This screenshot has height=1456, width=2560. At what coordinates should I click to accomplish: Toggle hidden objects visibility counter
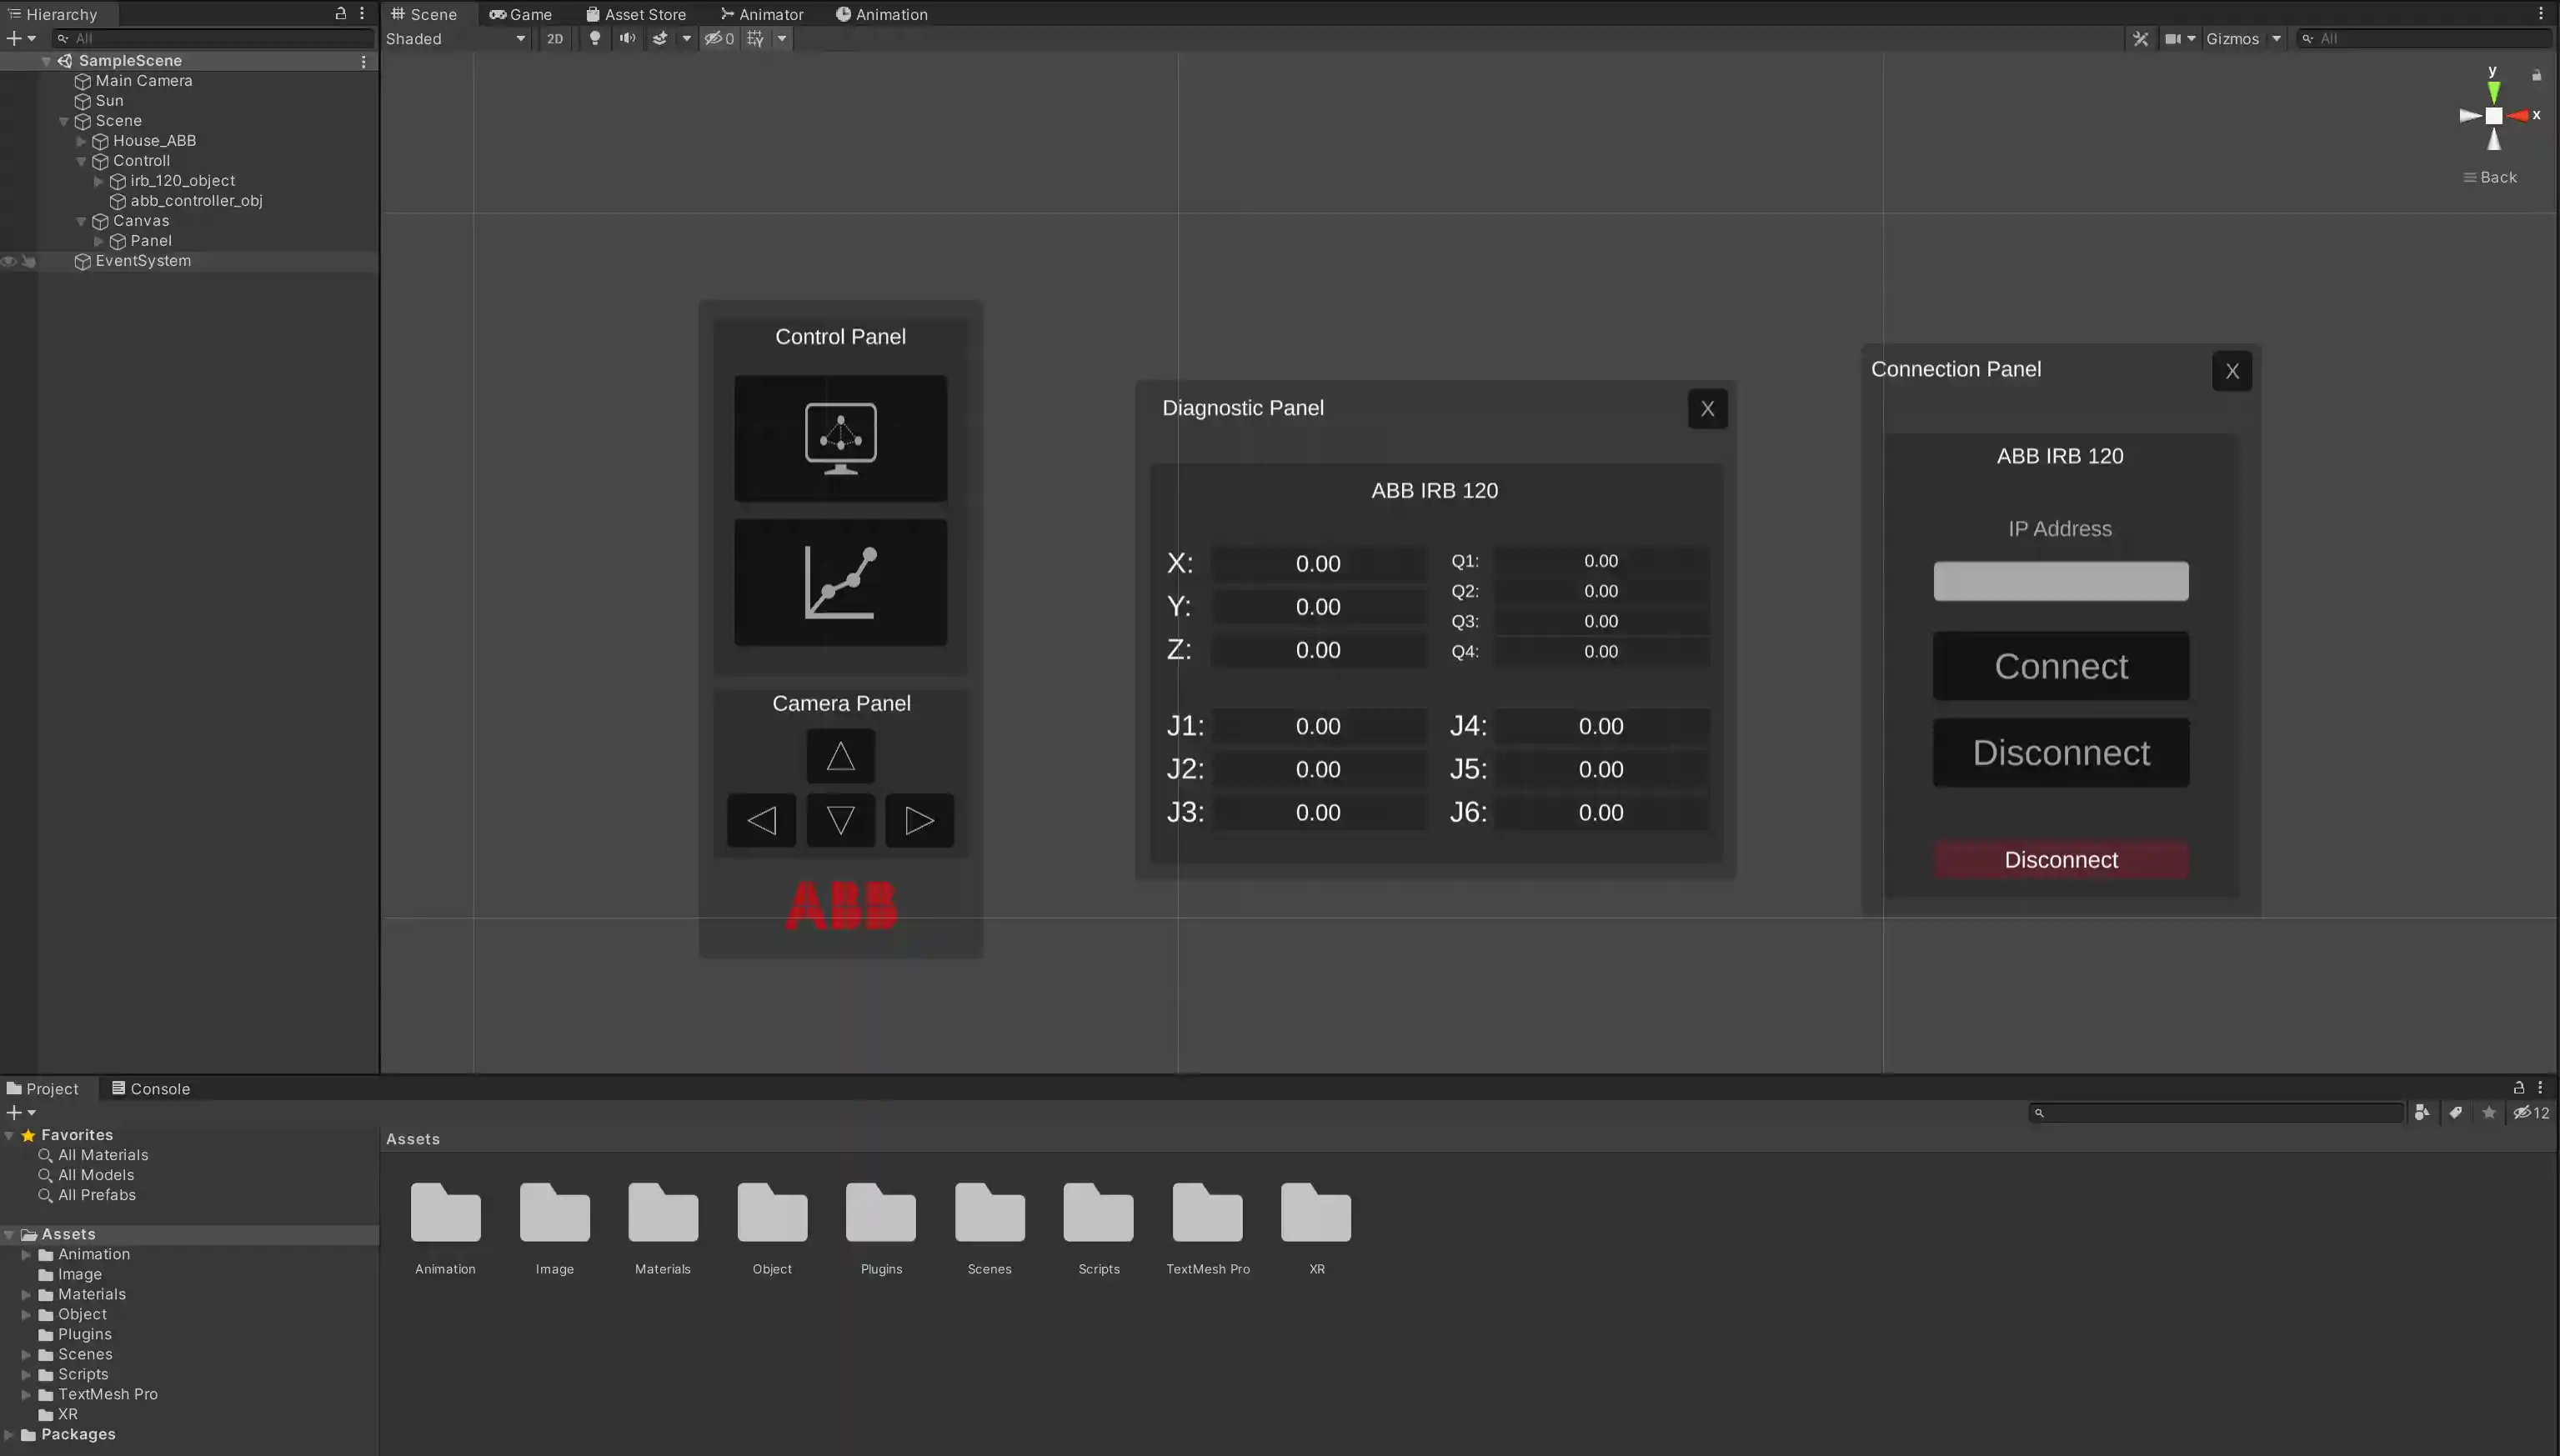[x=719, y=38]
